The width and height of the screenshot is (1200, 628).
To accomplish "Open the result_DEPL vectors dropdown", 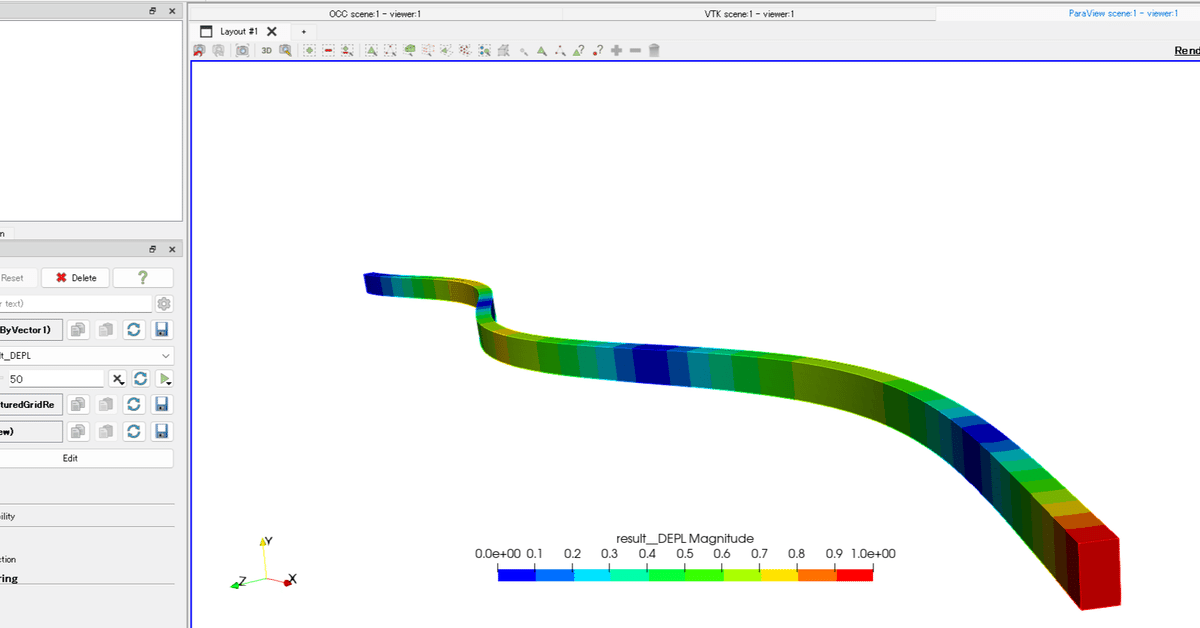I will [x=86, y=355].
